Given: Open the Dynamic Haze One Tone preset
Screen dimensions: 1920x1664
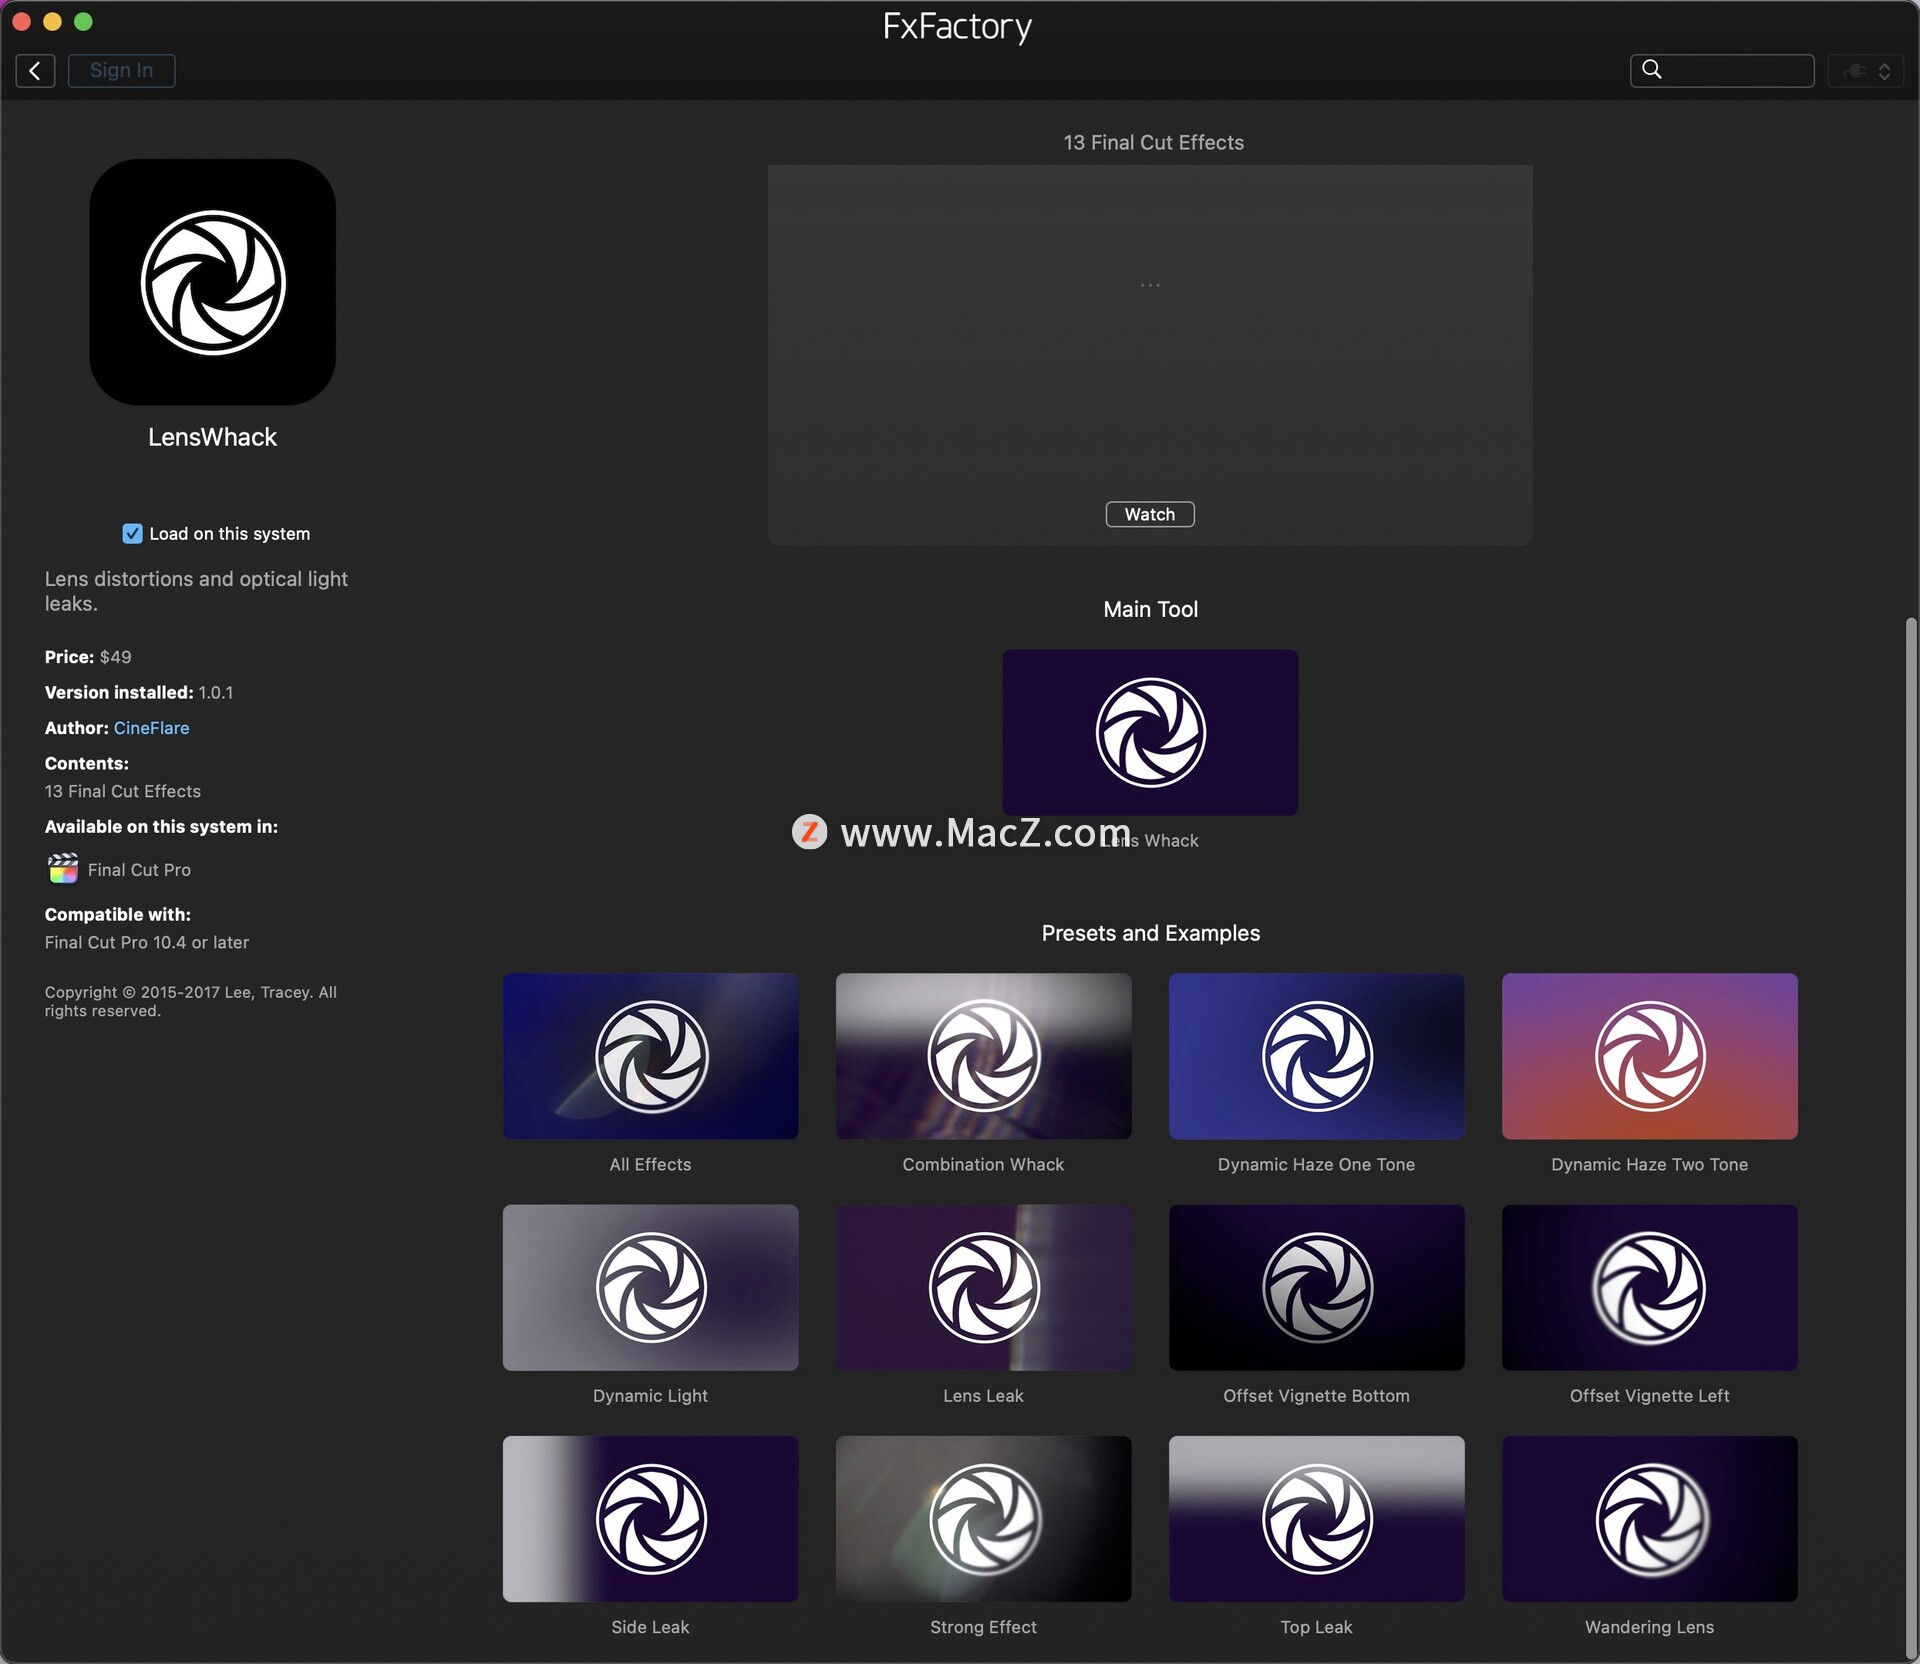Looking at the screenshot, I should [x=1316, y=1056].
